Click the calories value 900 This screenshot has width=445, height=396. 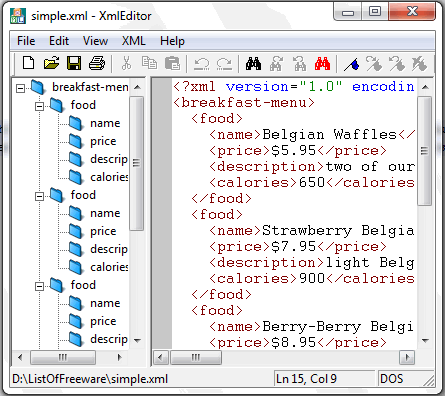click(x=312, y=279)
